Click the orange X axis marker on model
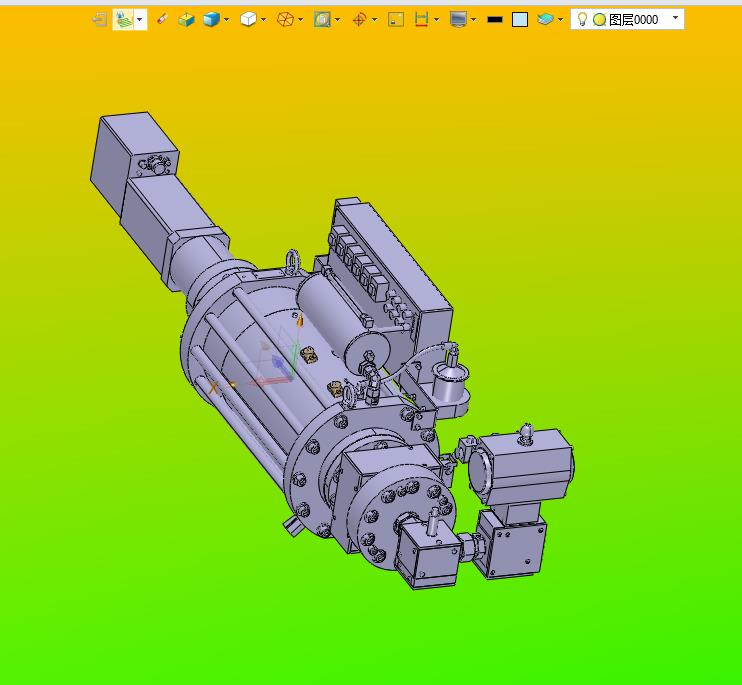This screenshot has height=685, width=742. (x=213, y=388)
